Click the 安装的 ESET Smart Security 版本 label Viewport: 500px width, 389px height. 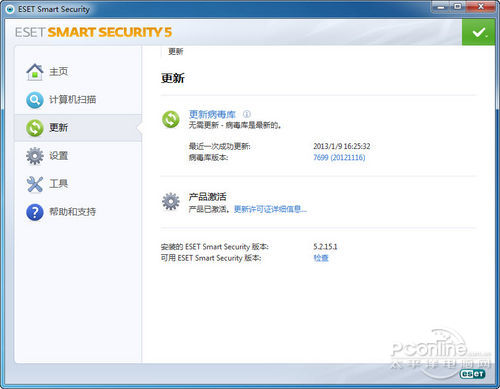(x=214, y=247)
